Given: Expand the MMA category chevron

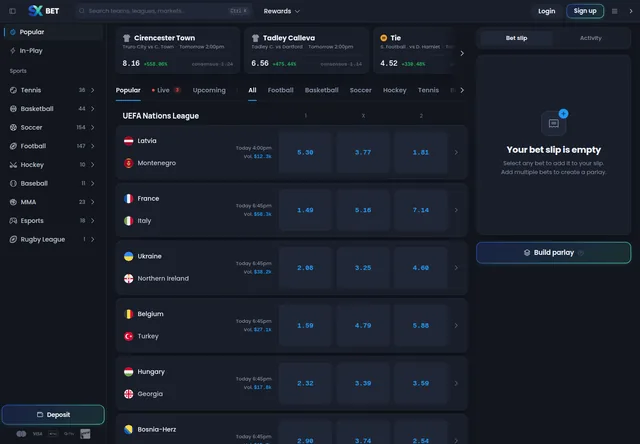Looking at the screenshot, I should [x=93, y=202].
